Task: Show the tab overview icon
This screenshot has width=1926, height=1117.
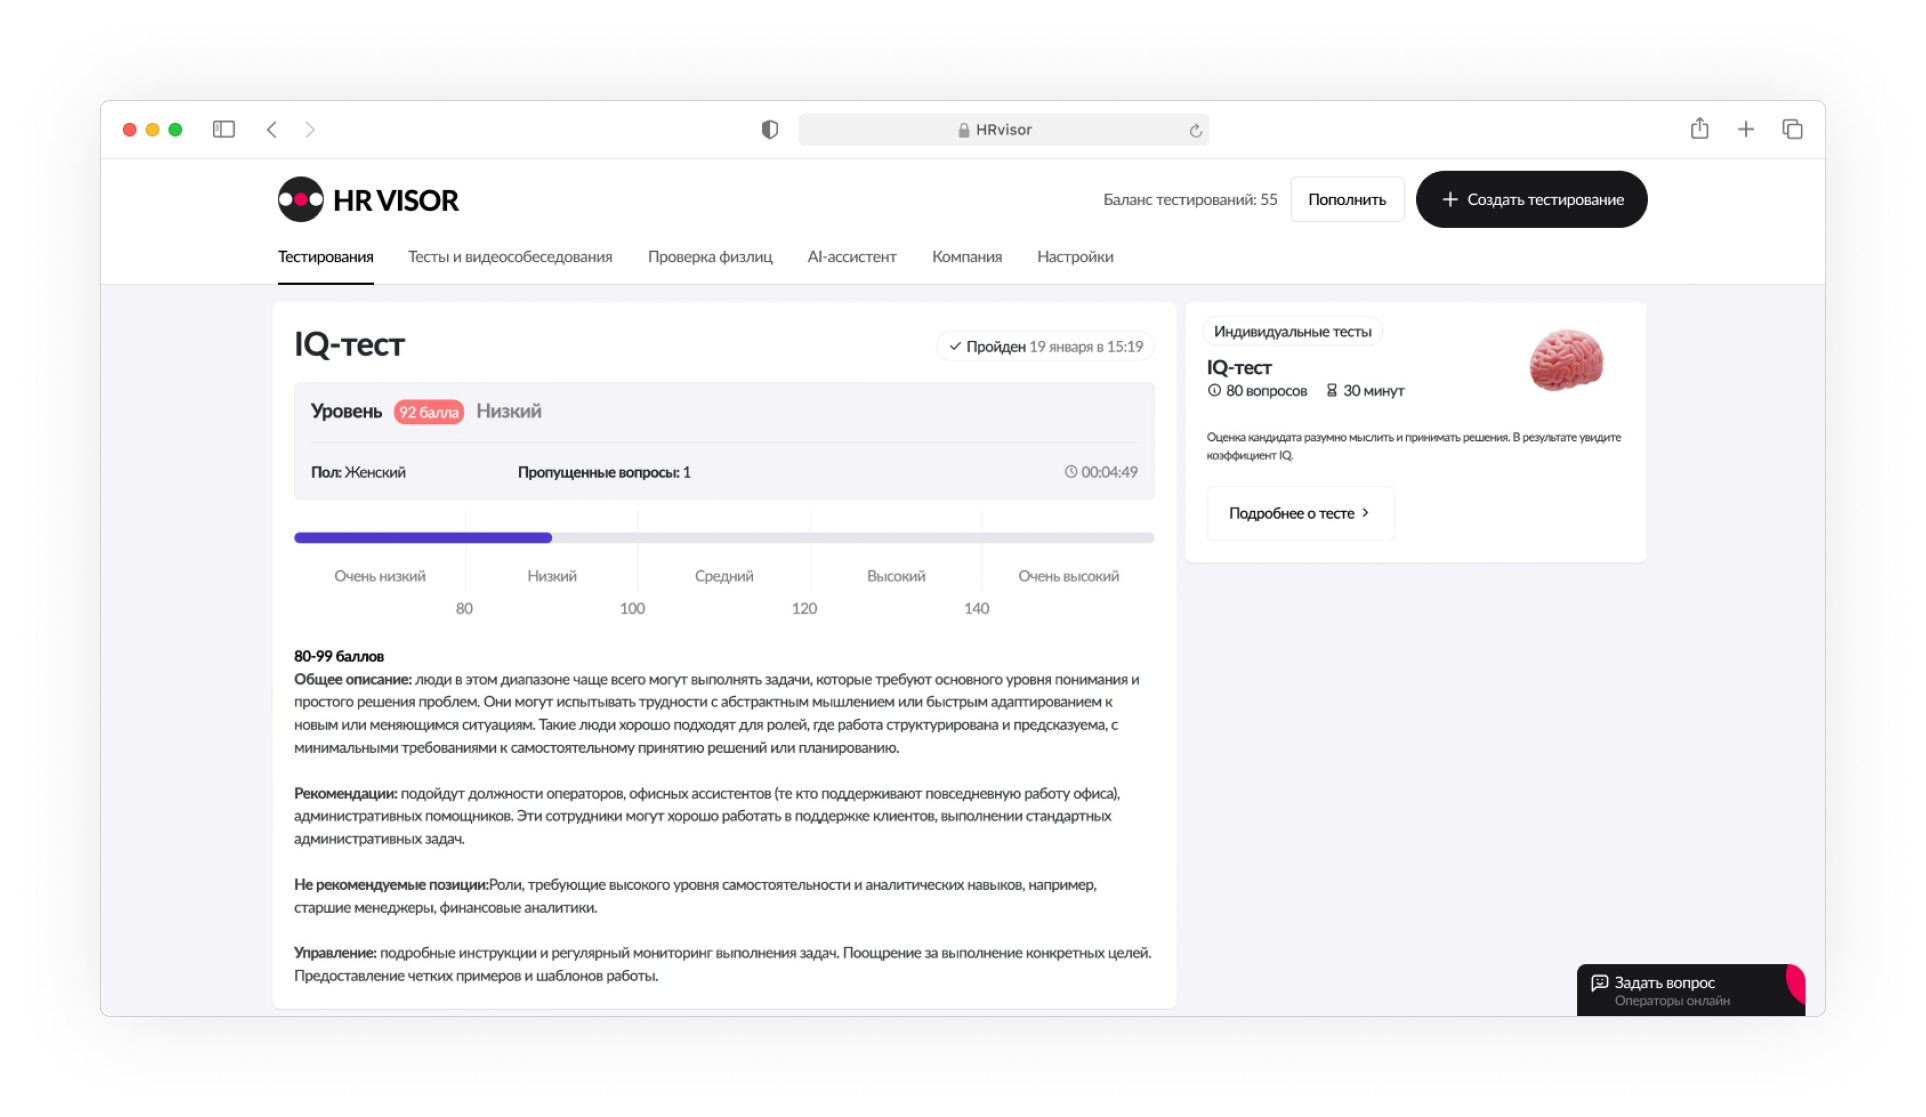Action: point(1792,129)
